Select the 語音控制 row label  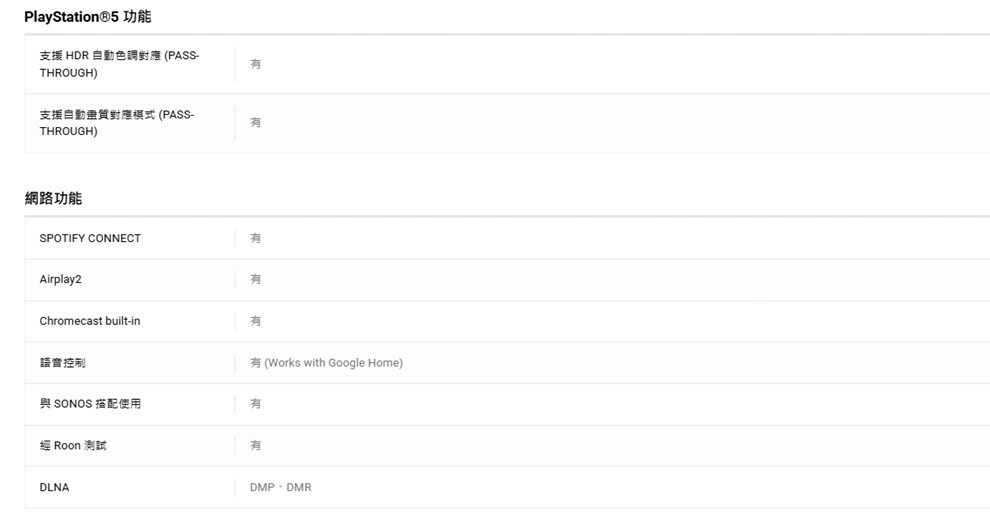pyautogui.click(x=62, y=363)
